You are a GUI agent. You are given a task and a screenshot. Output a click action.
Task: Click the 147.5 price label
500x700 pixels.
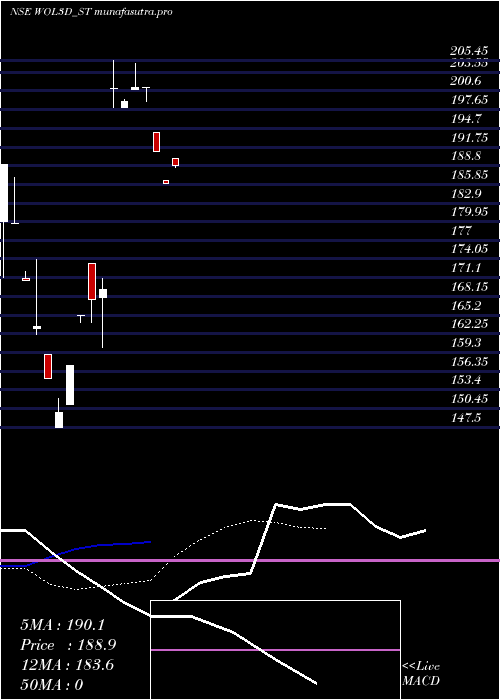466,418
